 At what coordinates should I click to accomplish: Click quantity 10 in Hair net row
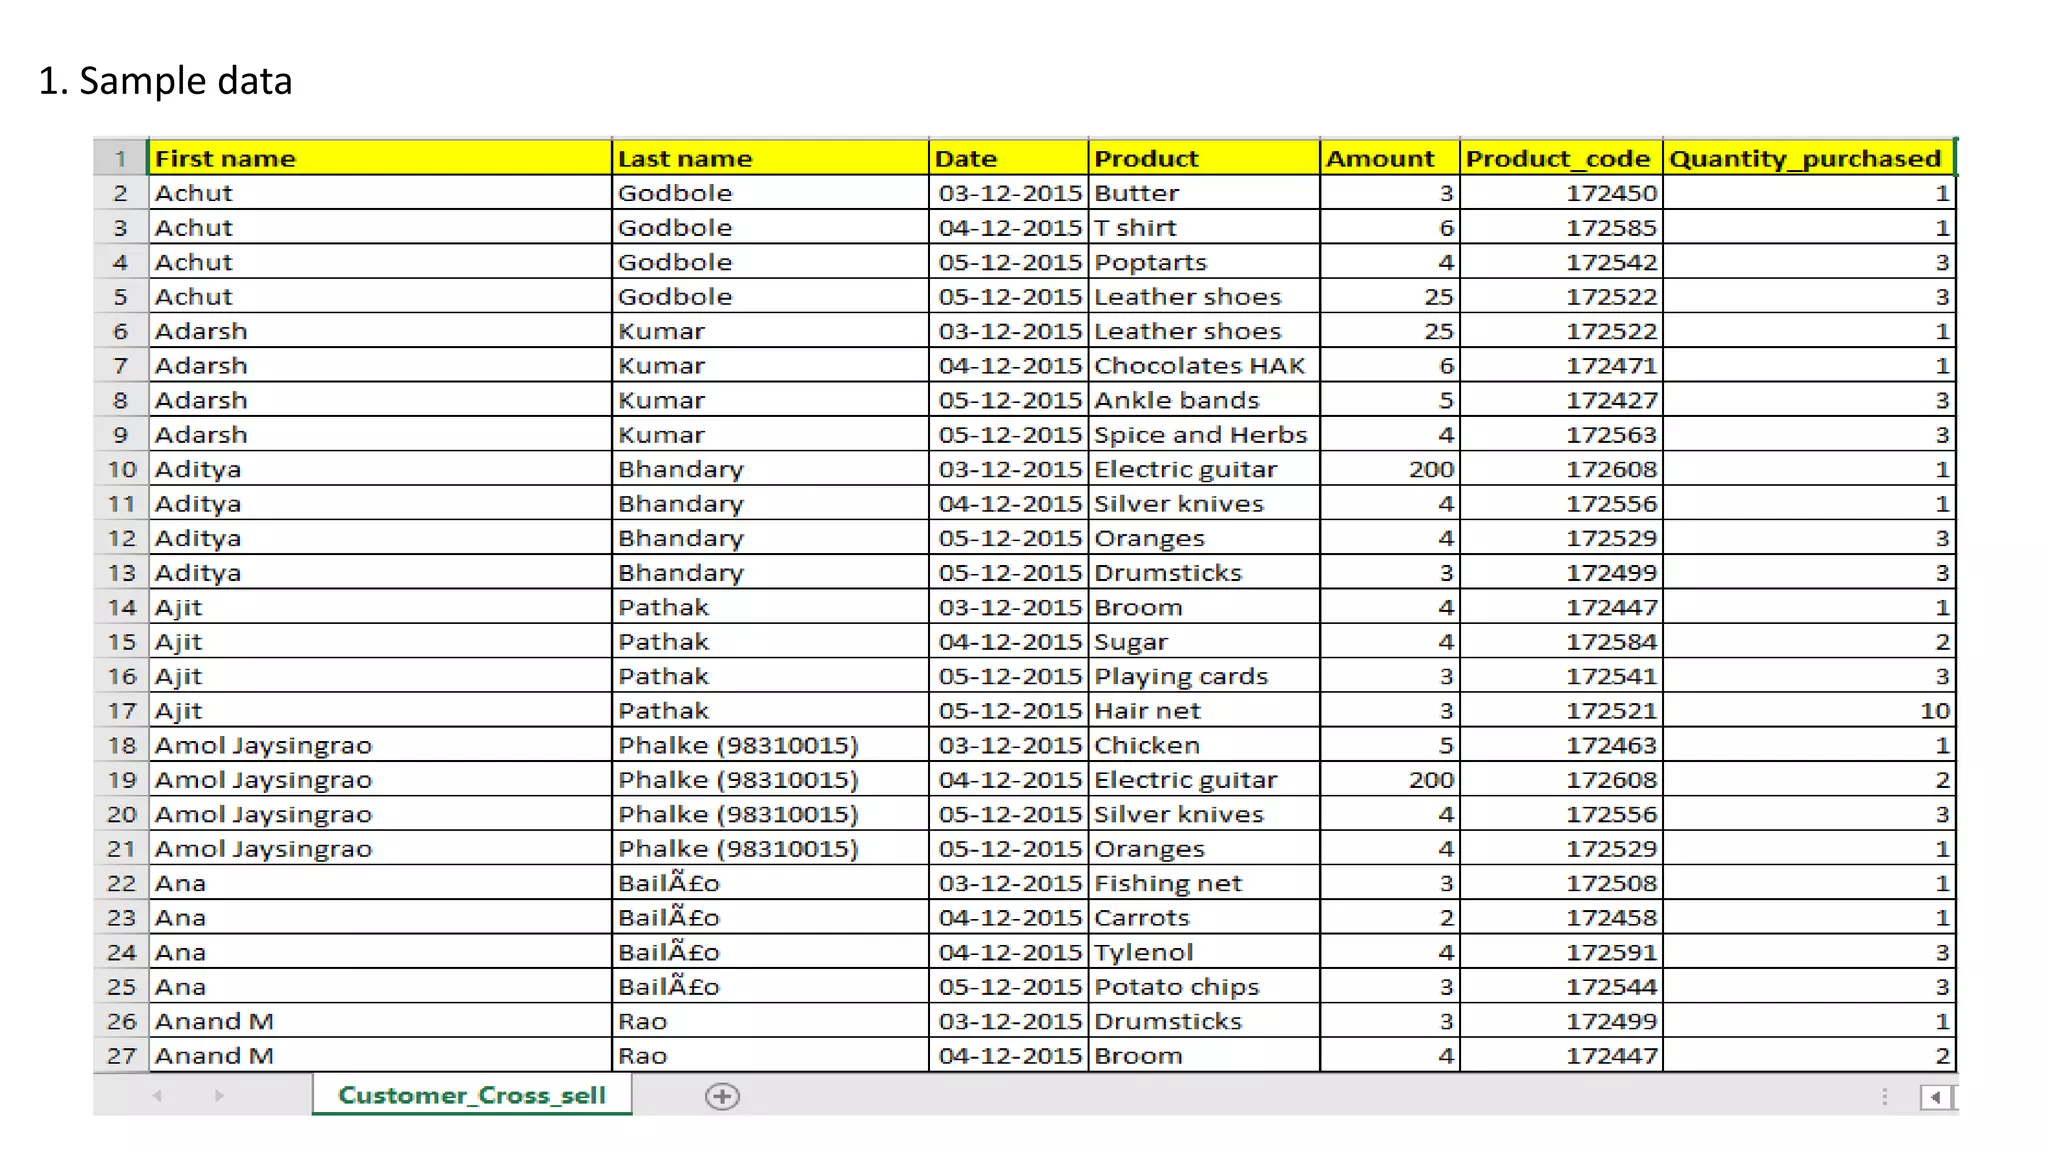coord(1809,710)
